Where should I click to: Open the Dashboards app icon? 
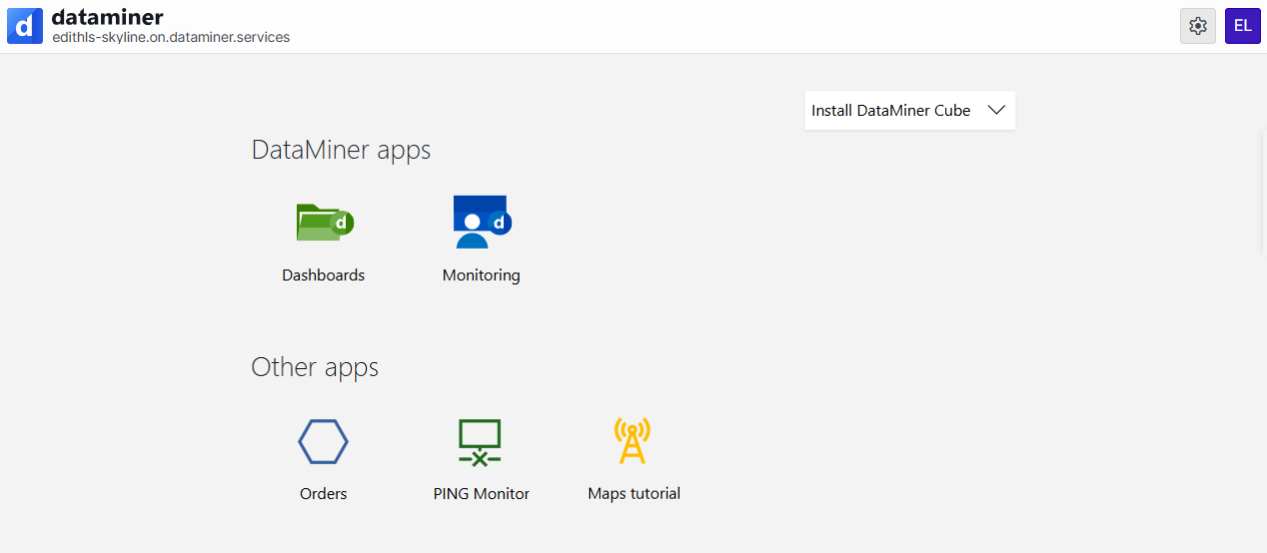point(325,222)
